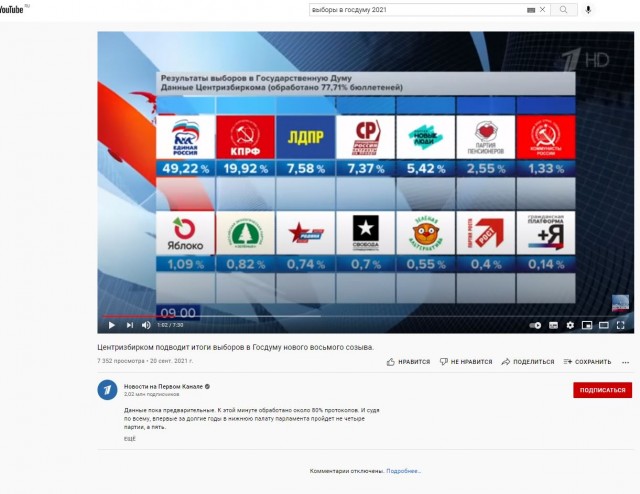Click the 49,22 % result value
The image size is (640, 494).
point(186,168)
